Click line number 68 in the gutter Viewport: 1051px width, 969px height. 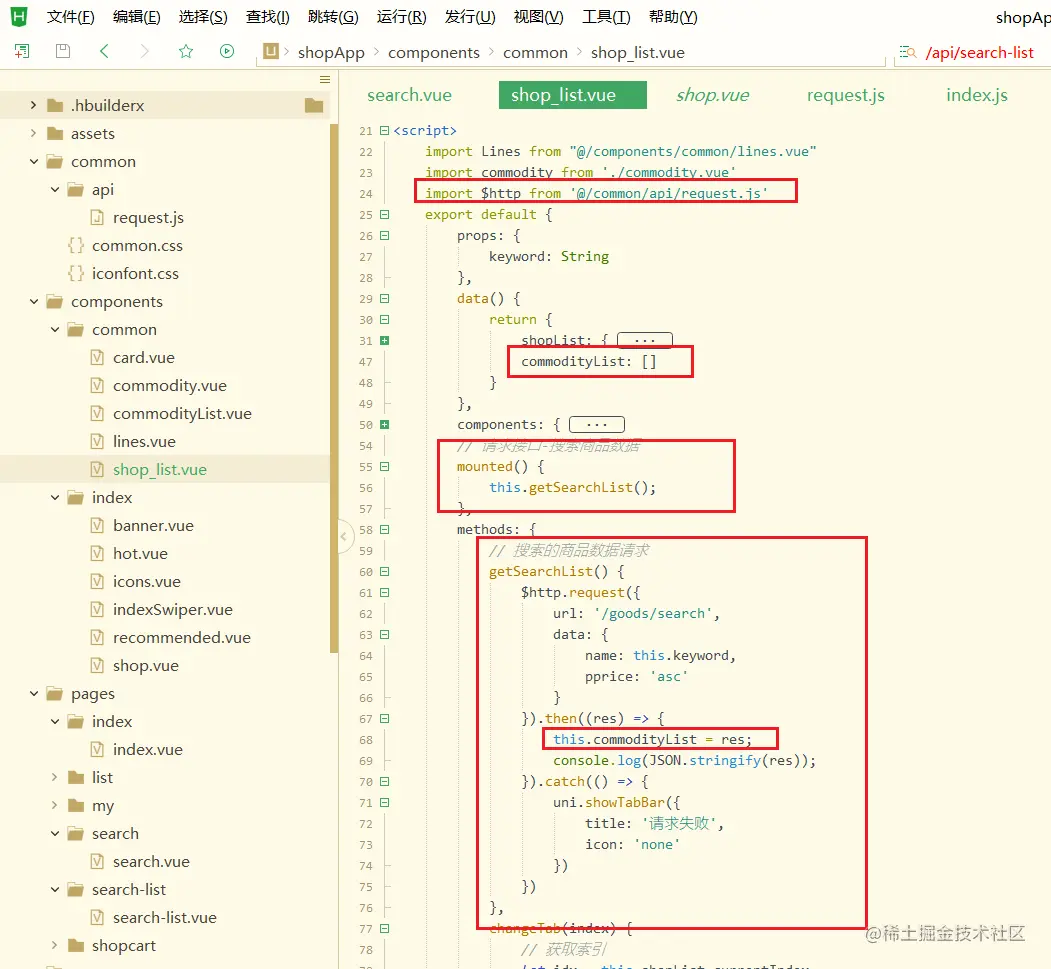[x=365, y=740]
